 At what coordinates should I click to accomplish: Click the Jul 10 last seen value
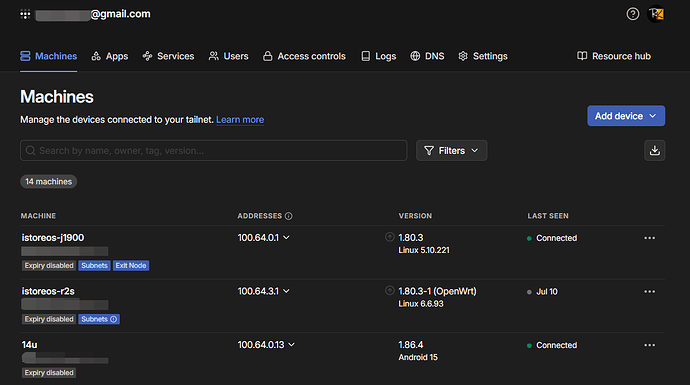[542, 292]
